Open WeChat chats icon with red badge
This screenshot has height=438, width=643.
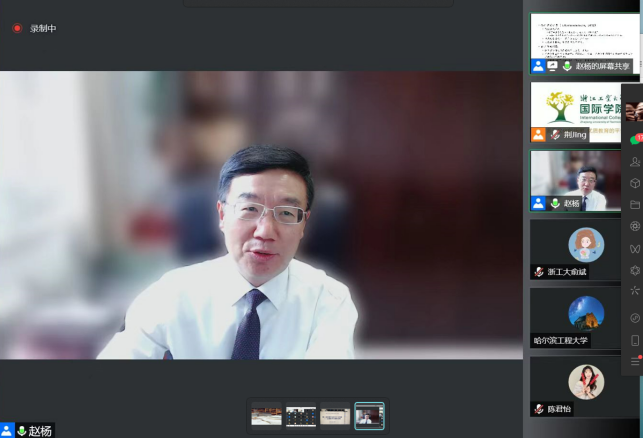(635, 139)
